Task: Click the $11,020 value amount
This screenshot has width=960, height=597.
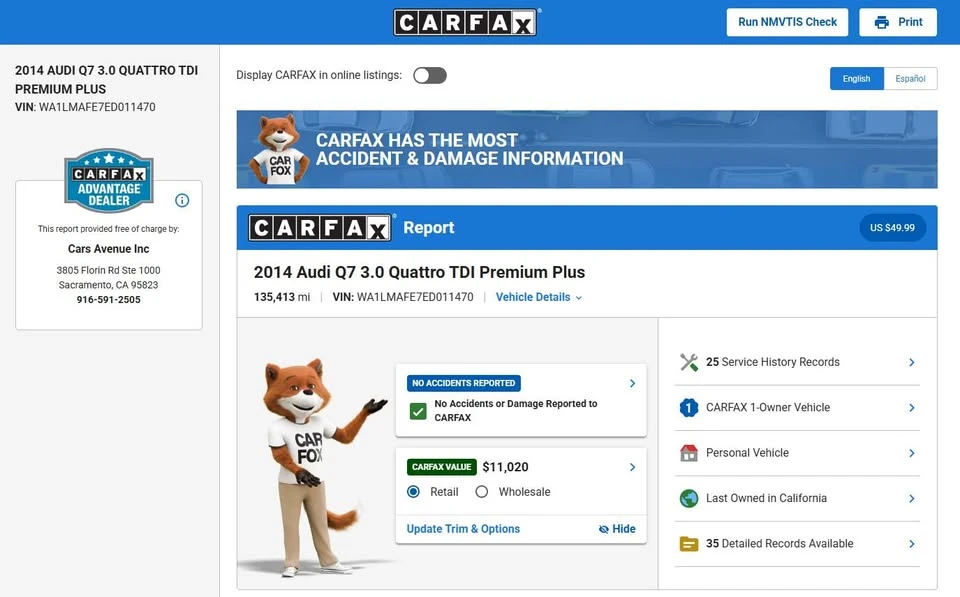Action: coord(505,467)
